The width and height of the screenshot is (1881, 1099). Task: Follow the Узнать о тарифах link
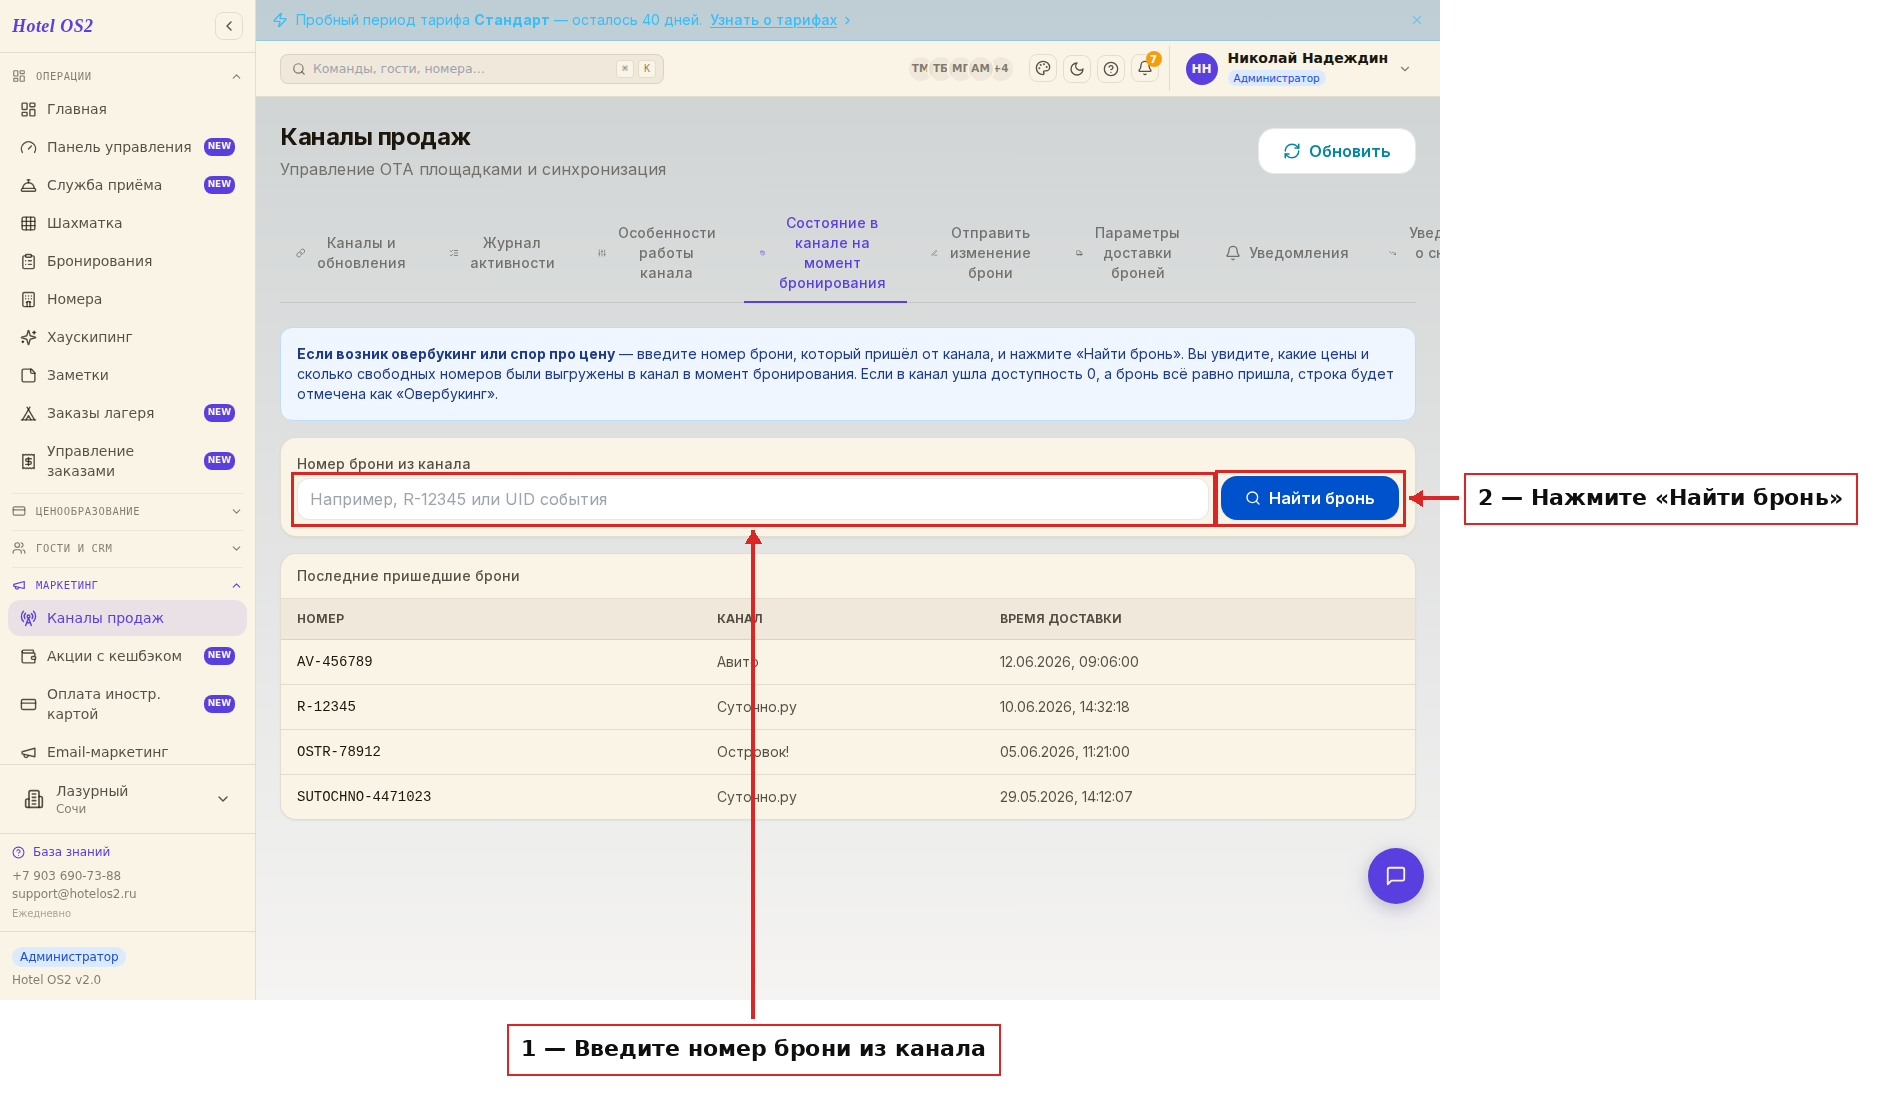tap(773, 20)
